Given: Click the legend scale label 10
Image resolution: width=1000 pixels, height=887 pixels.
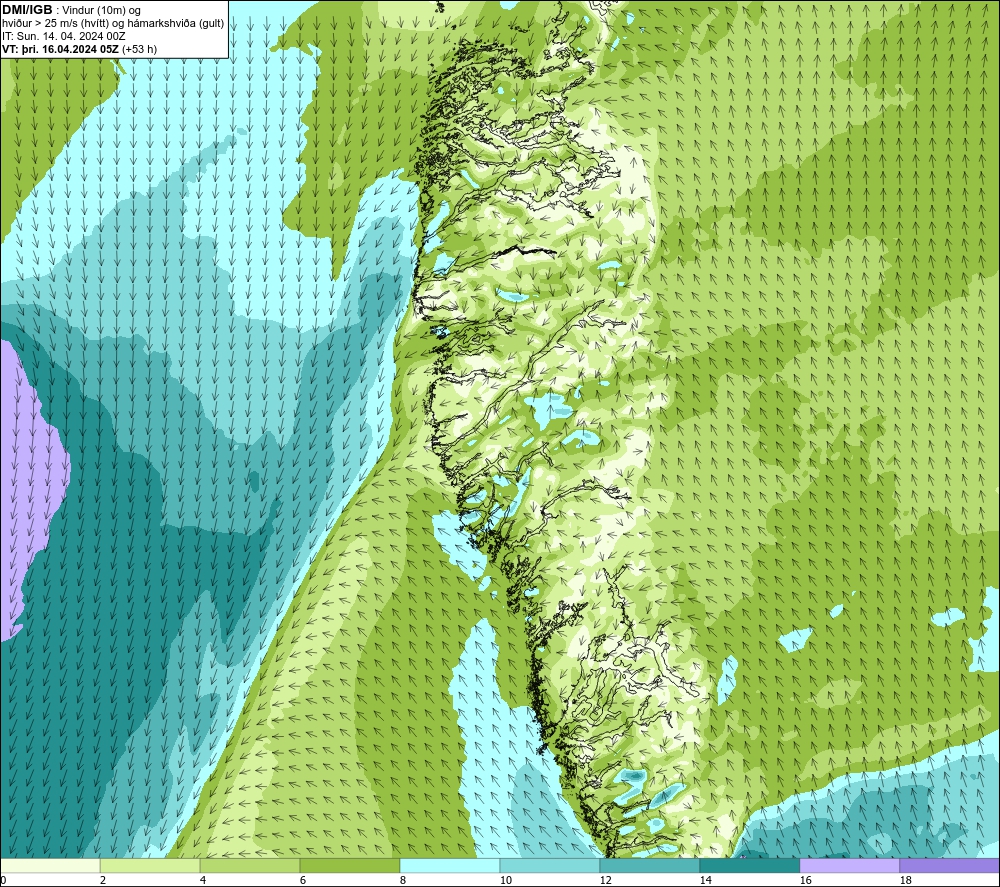Looking at the screenshot, I should point(505,881).
